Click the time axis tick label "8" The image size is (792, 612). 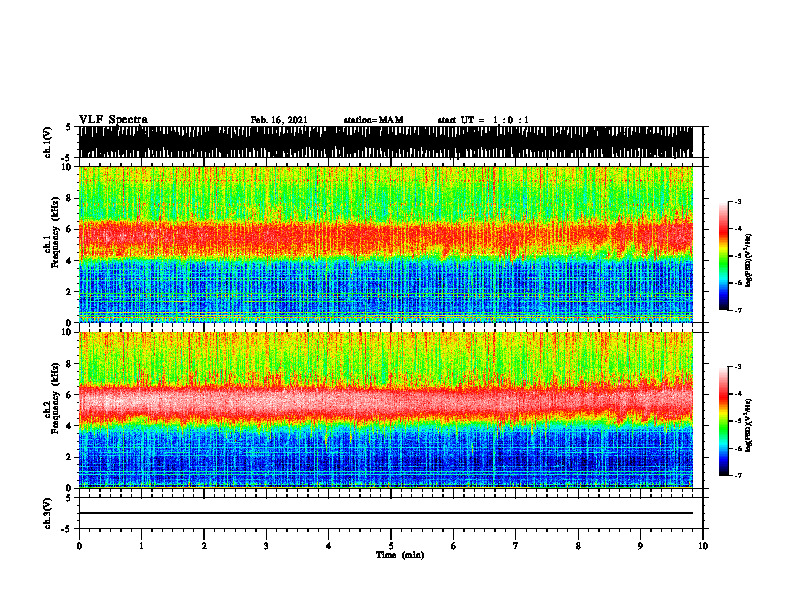(578, 546)
